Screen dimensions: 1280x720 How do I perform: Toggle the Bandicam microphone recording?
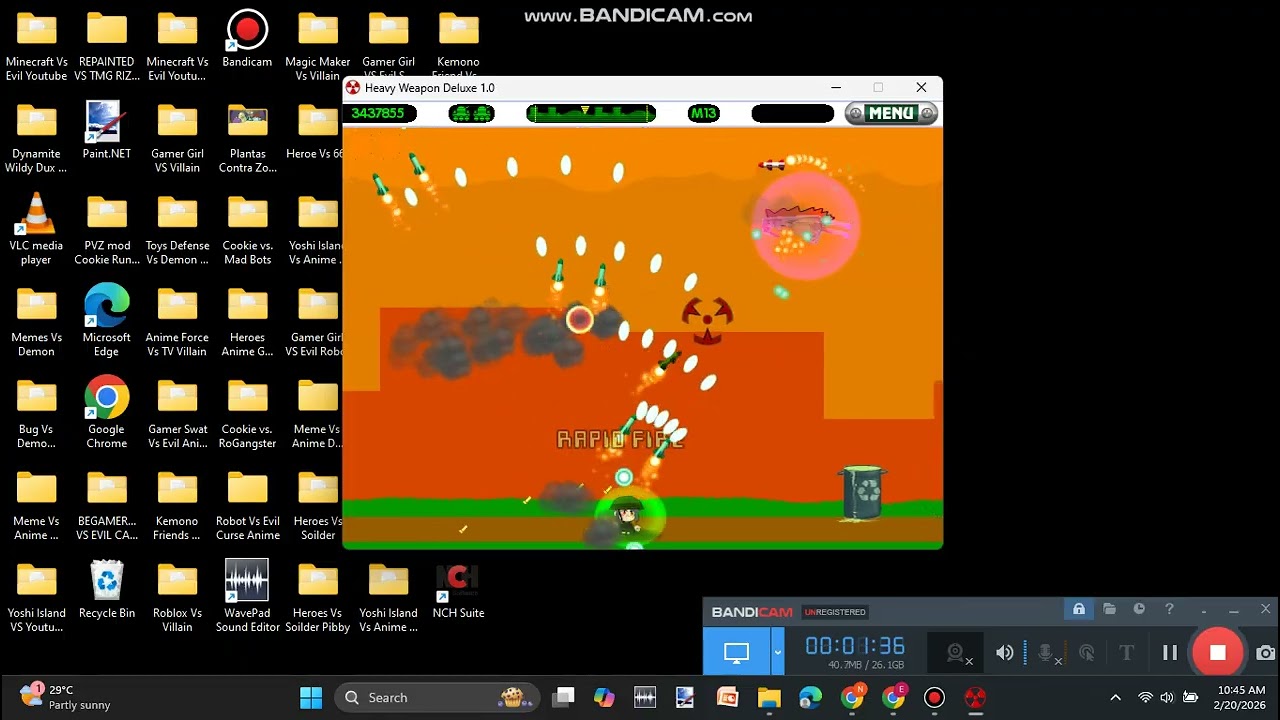[1045, 653]
